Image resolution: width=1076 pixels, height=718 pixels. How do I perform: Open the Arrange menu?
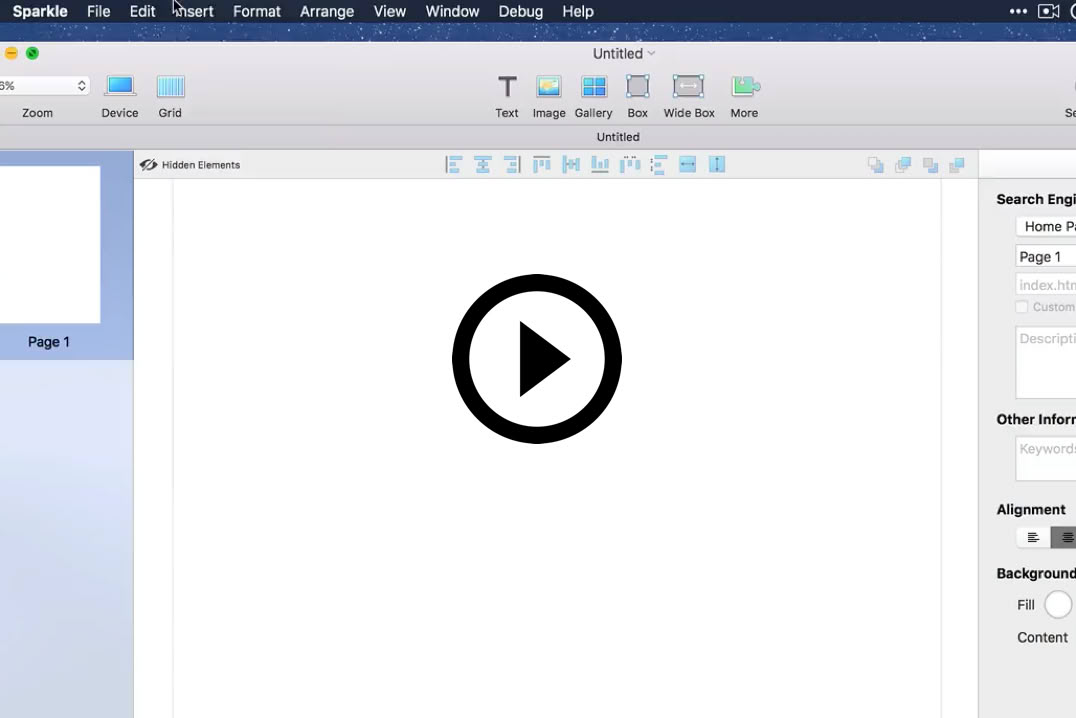[x=327, y=12]
